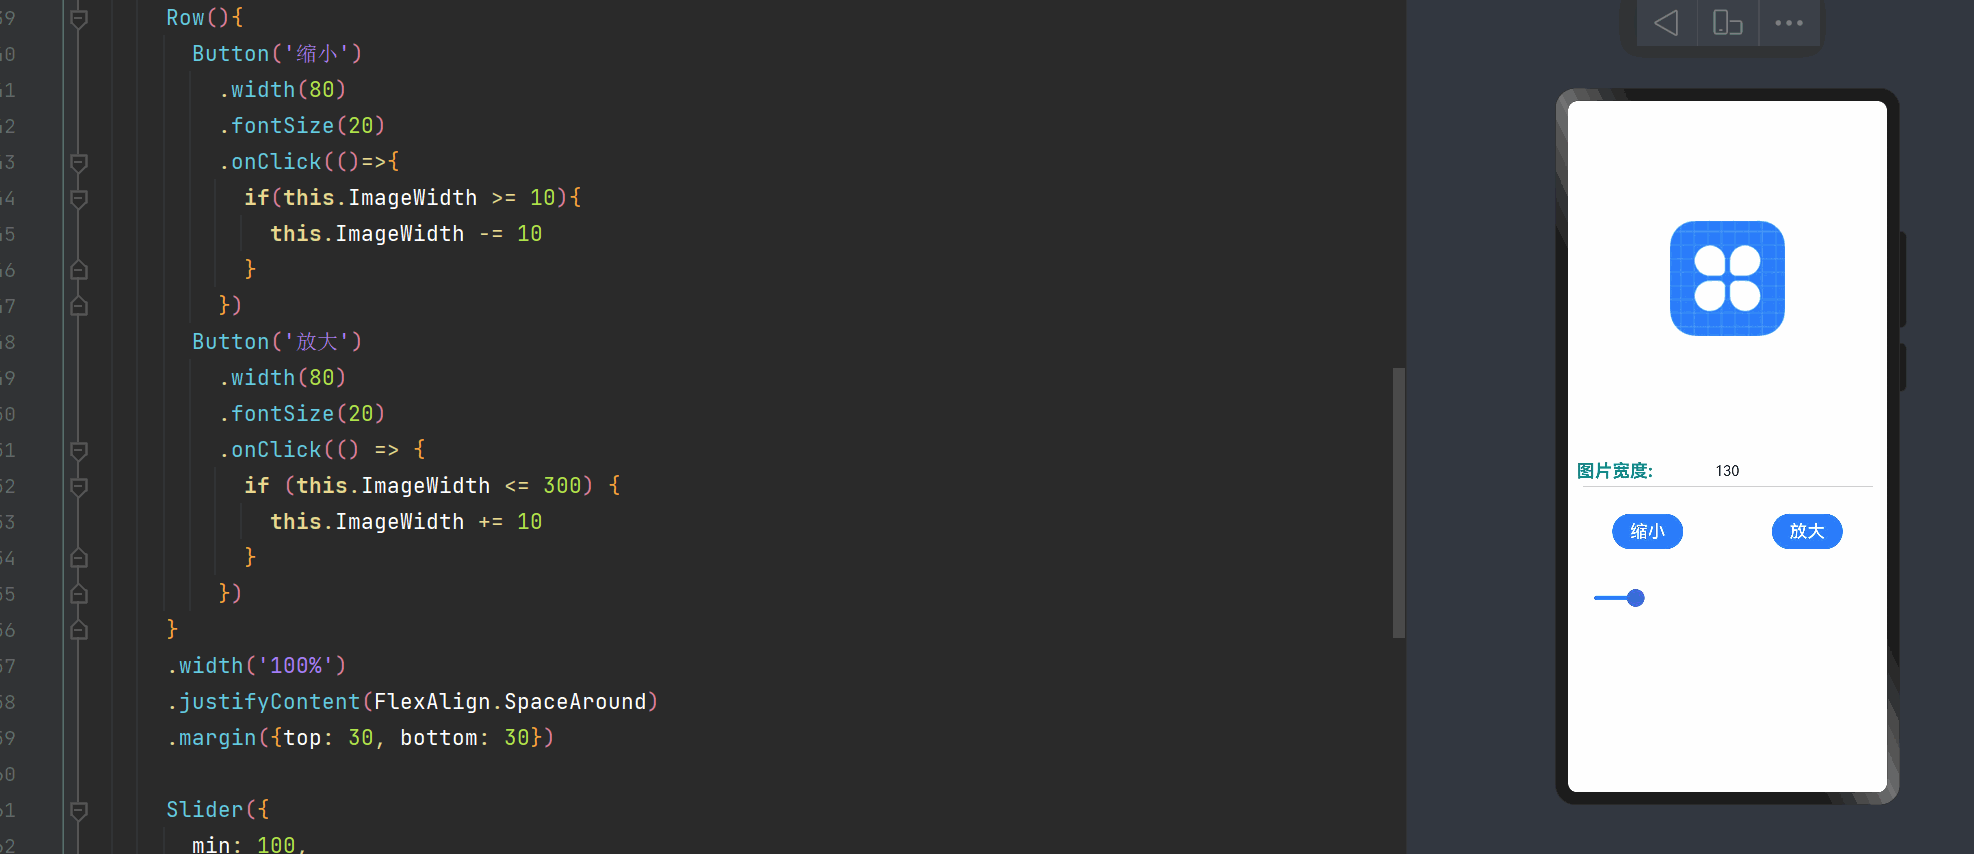Viewport: 1974px width, 854px height.
Task: Fold the 缩小 button's onClick handler block
Action: tap(79, 162)
